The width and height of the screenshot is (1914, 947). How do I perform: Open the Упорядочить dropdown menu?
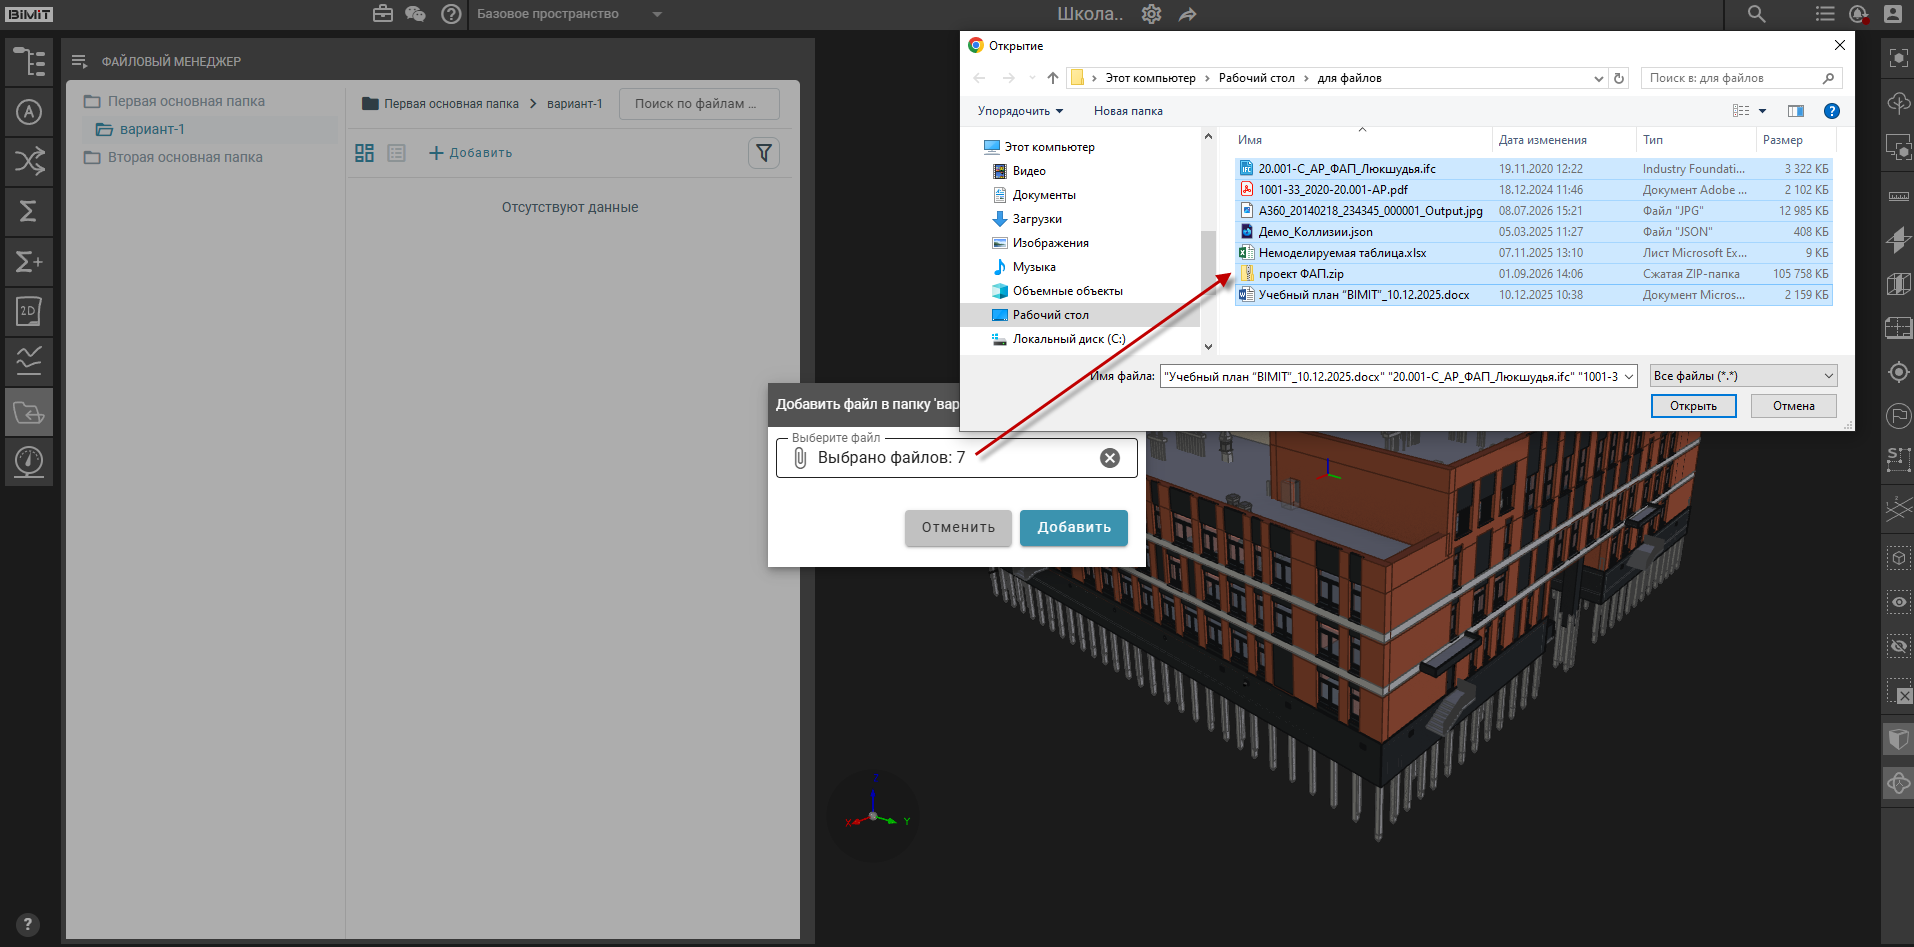(x=1020, y=111)
